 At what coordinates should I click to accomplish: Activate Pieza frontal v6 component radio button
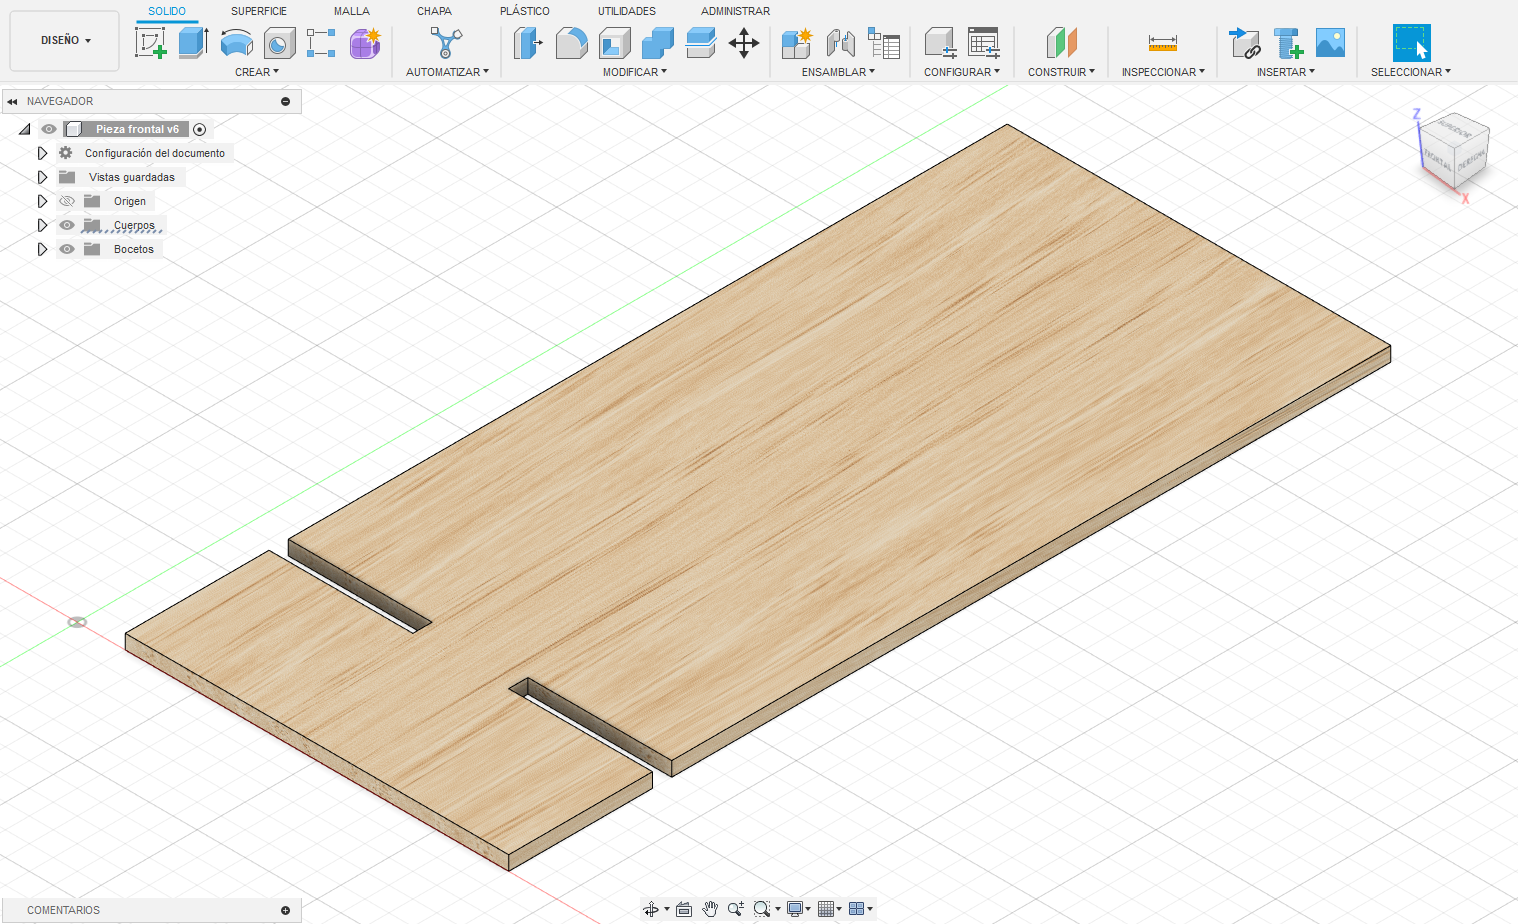[x=200, y=129]
